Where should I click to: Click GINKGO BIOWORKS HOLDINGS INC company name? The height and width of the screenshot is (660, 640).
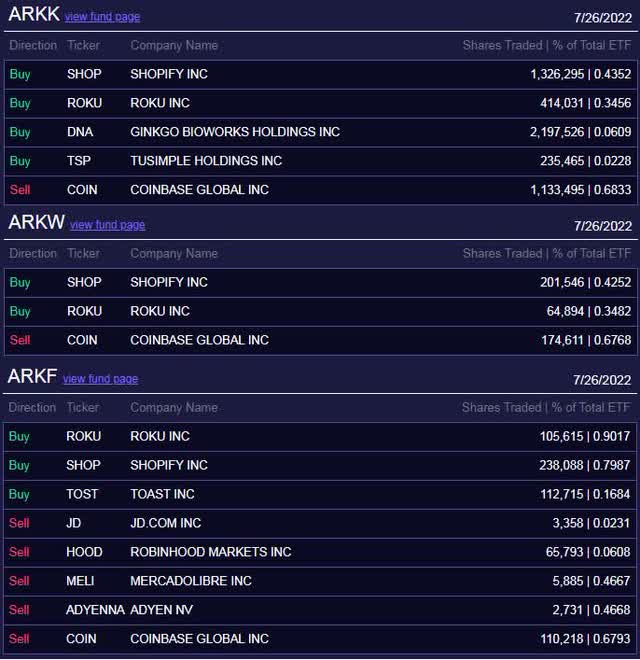click(x=235, y=132)
